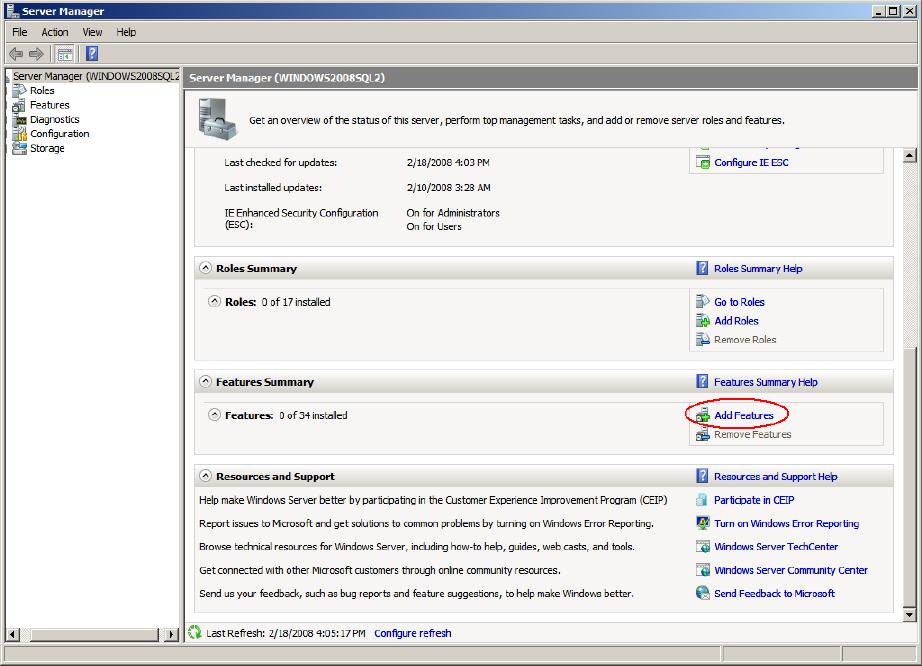Click the Features Summary Help icon
This screenshot has width=922, height=666.
[702, 381]
